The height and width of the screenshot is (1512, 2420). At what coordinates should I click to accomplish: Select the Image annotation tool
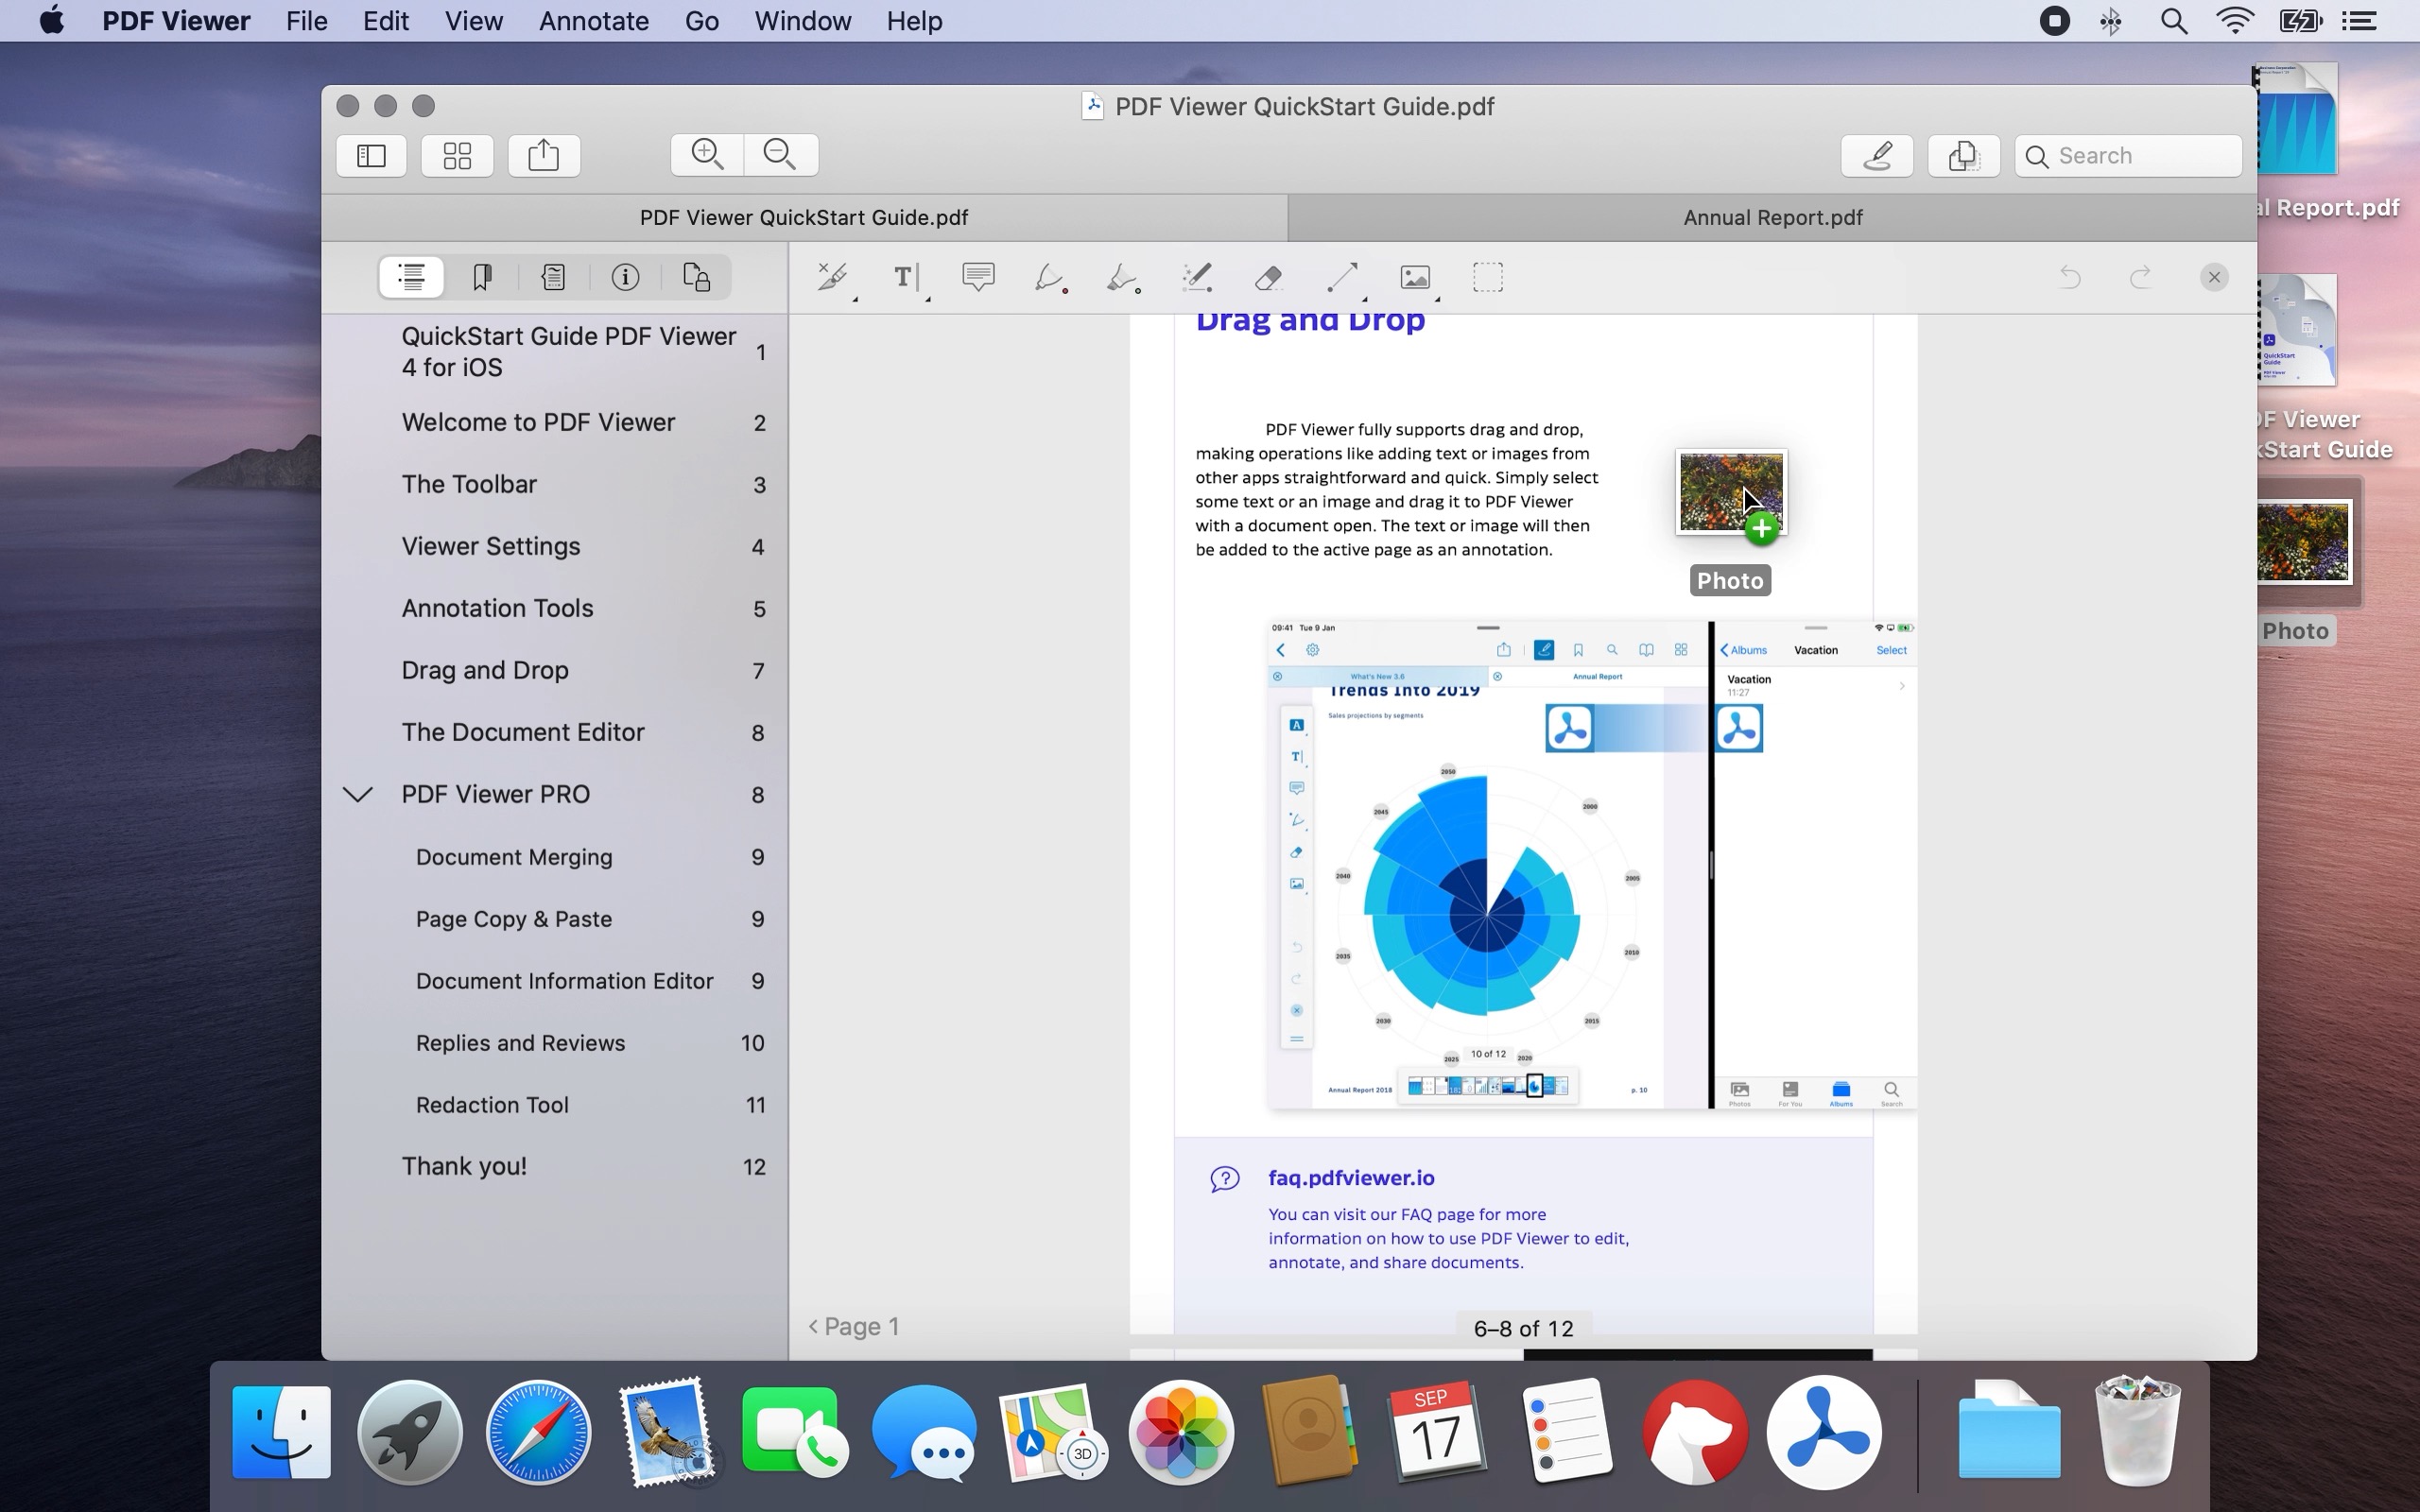tap(1414, 277)
